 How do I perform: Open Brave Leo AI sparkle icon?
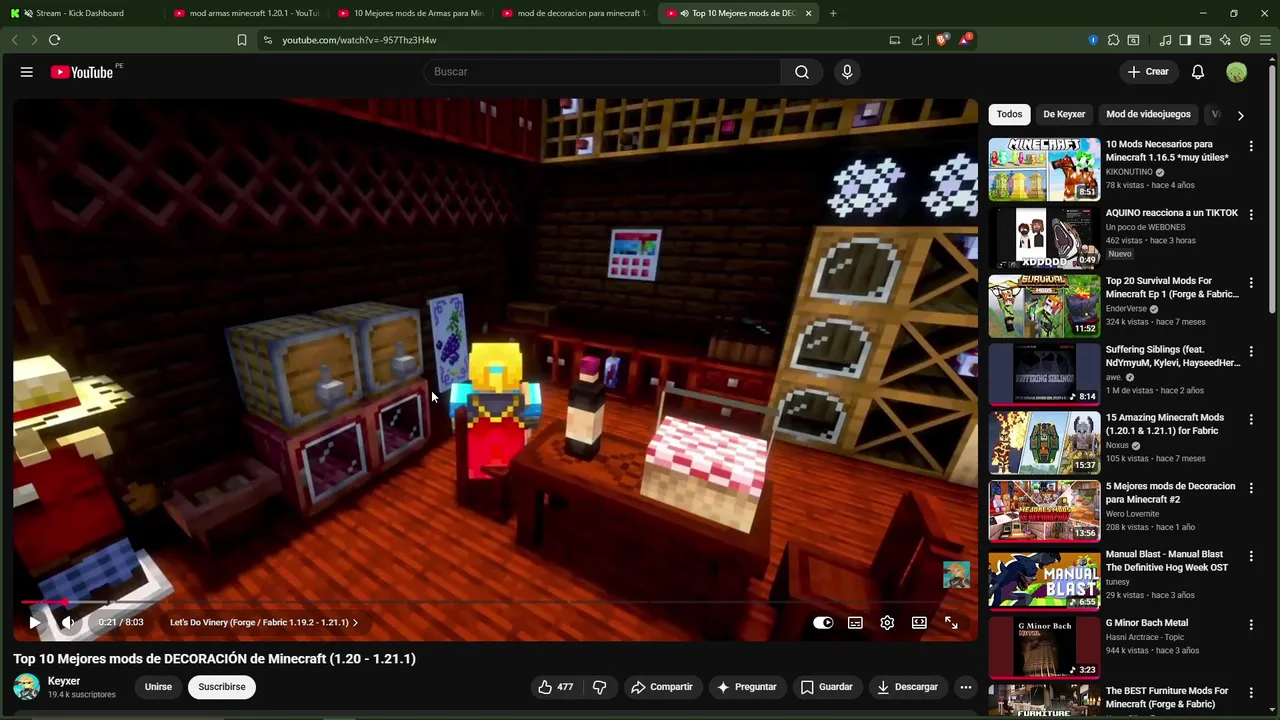pos(1225,40)
